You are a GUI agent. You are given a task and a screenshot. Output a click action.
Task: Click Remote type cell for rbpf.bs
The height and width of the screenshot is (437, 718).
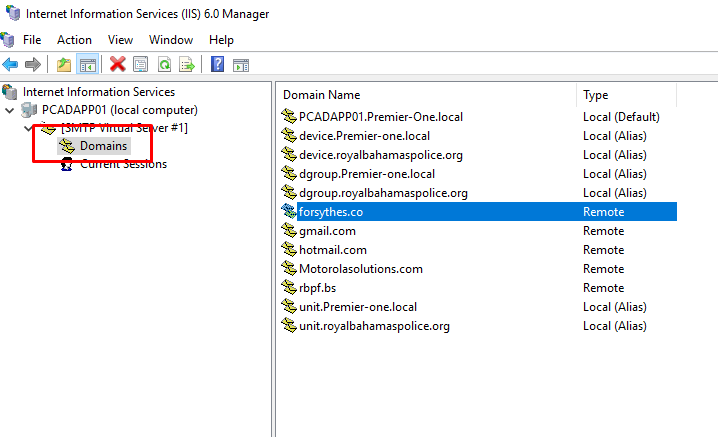[604, 288]
